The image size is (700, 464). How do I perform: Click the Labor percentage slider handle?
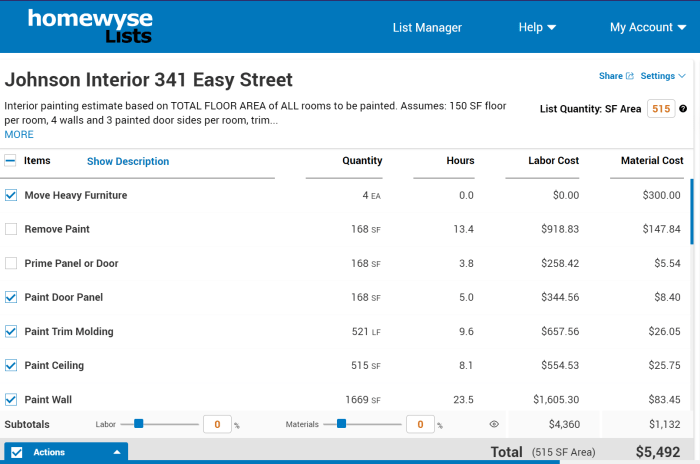point(138,423)
